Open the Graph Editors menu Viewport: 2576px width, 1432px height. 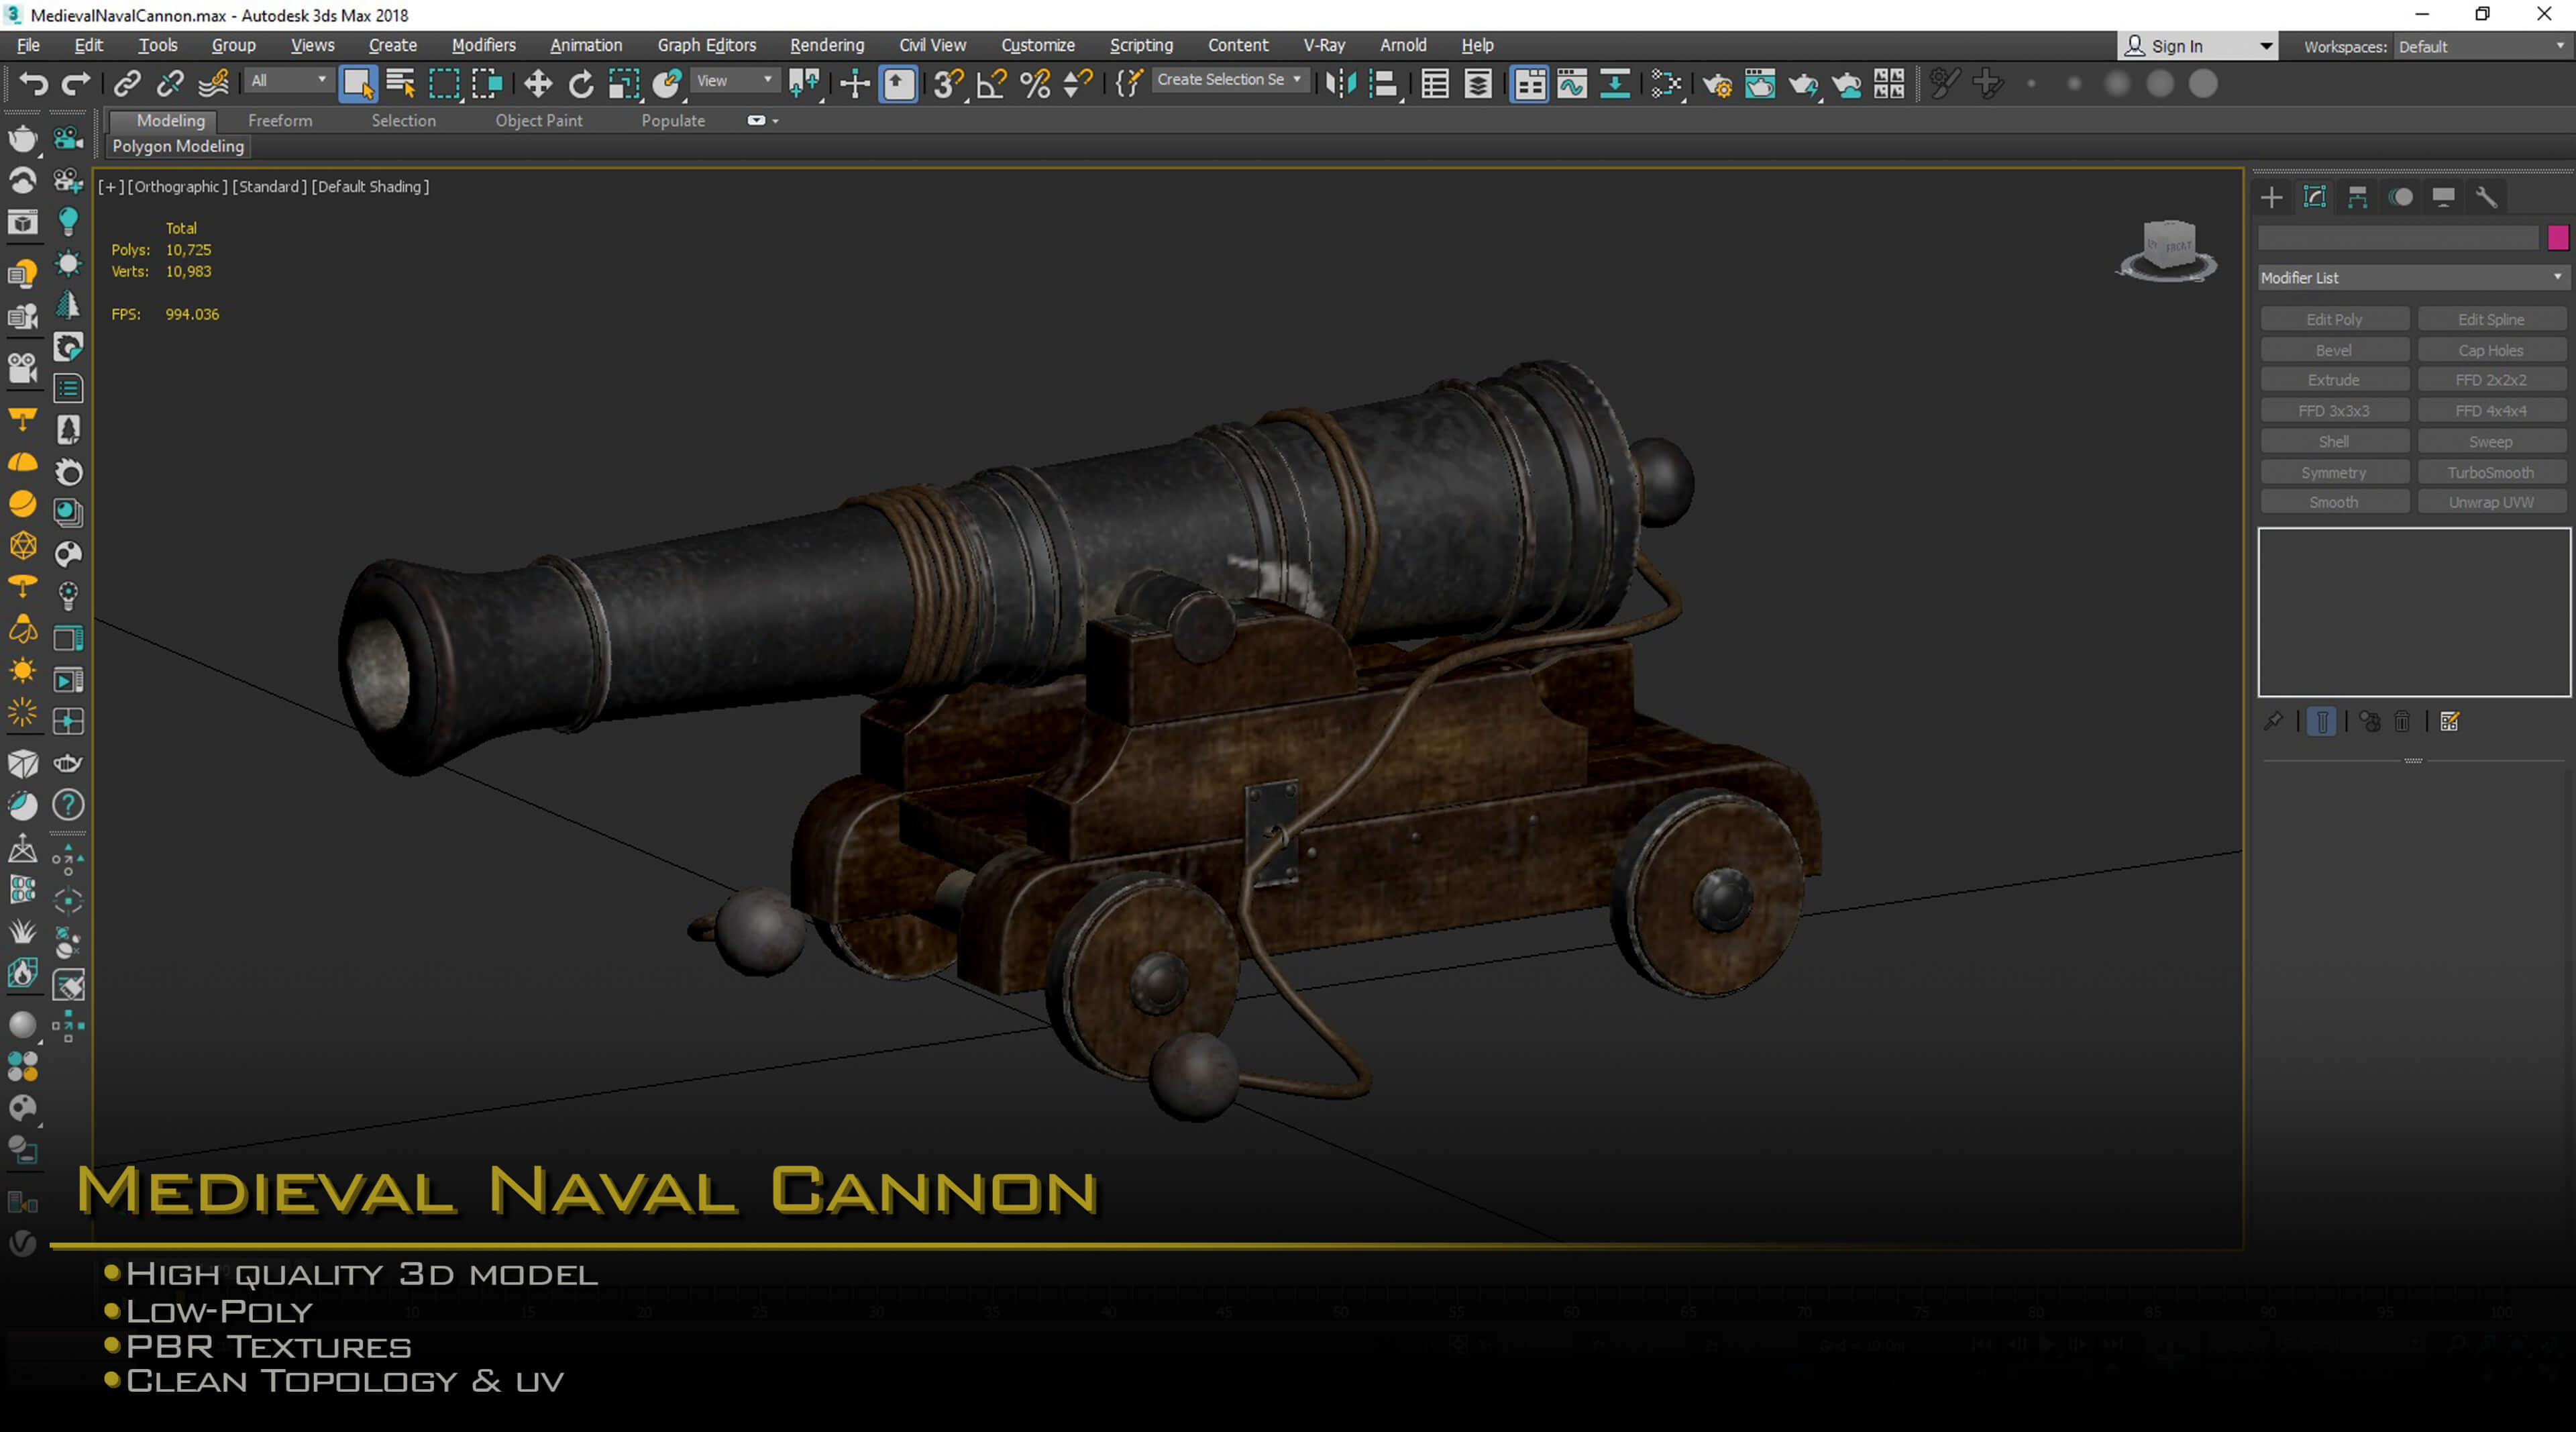tap(707, 45)
